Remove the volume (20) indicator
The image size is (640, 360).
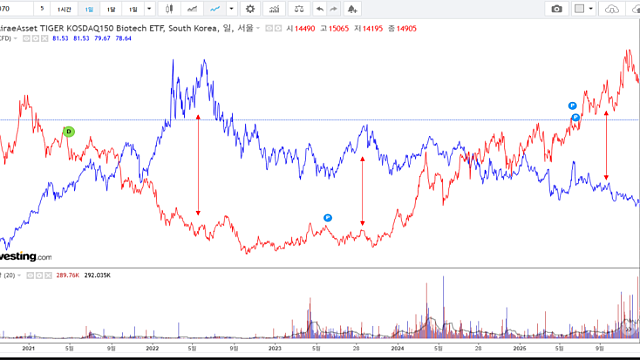point(48,276)
